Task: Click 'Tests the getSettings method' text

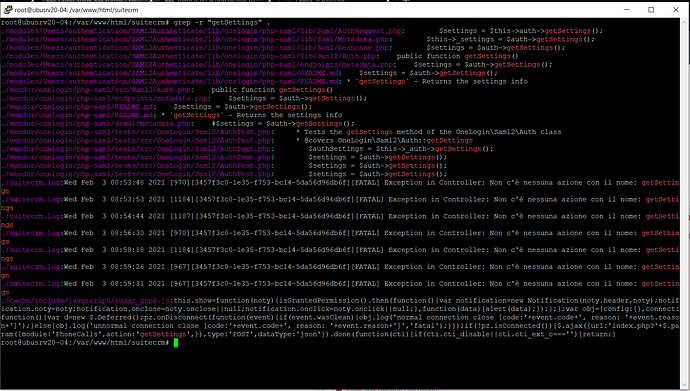Action: 362,132
